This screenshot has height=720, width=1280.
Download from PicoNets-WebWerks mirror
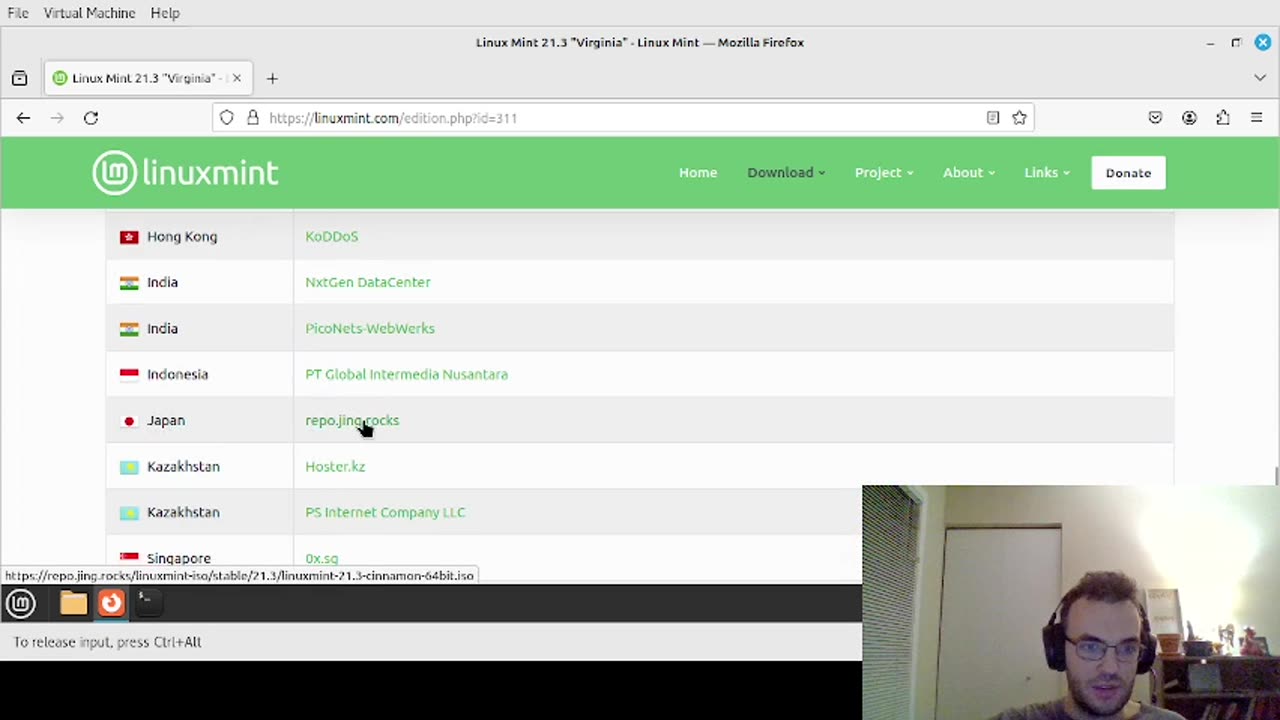click(370, 328)
